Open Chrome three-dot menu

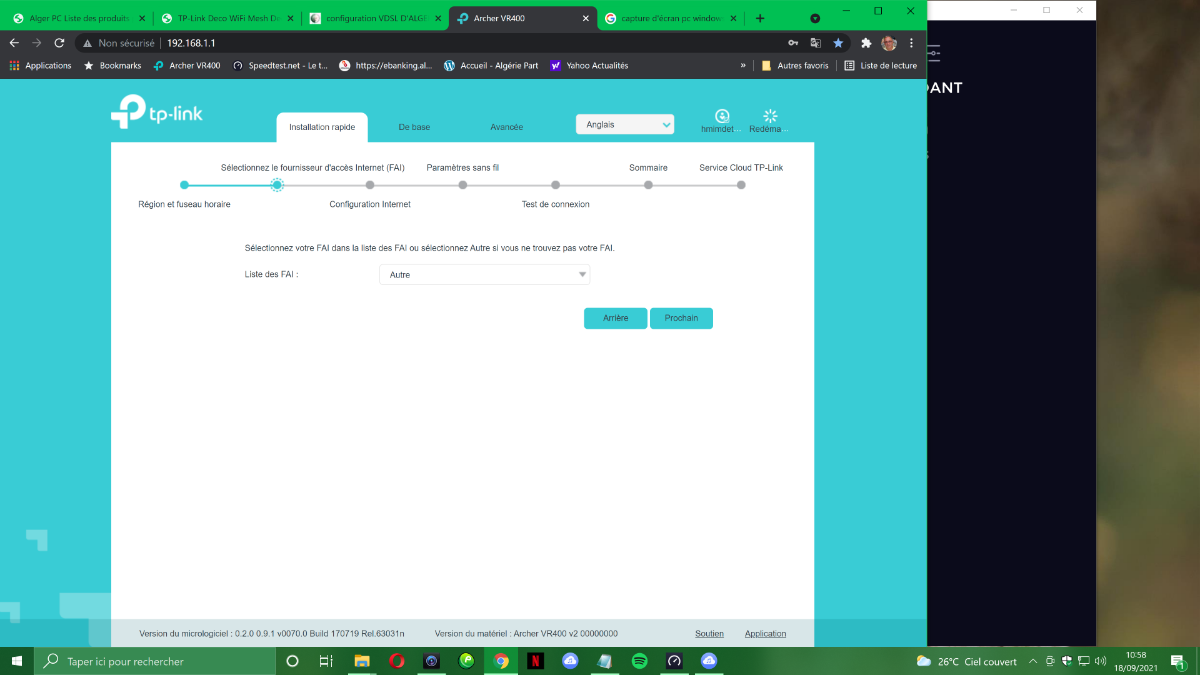click(911, 43)
